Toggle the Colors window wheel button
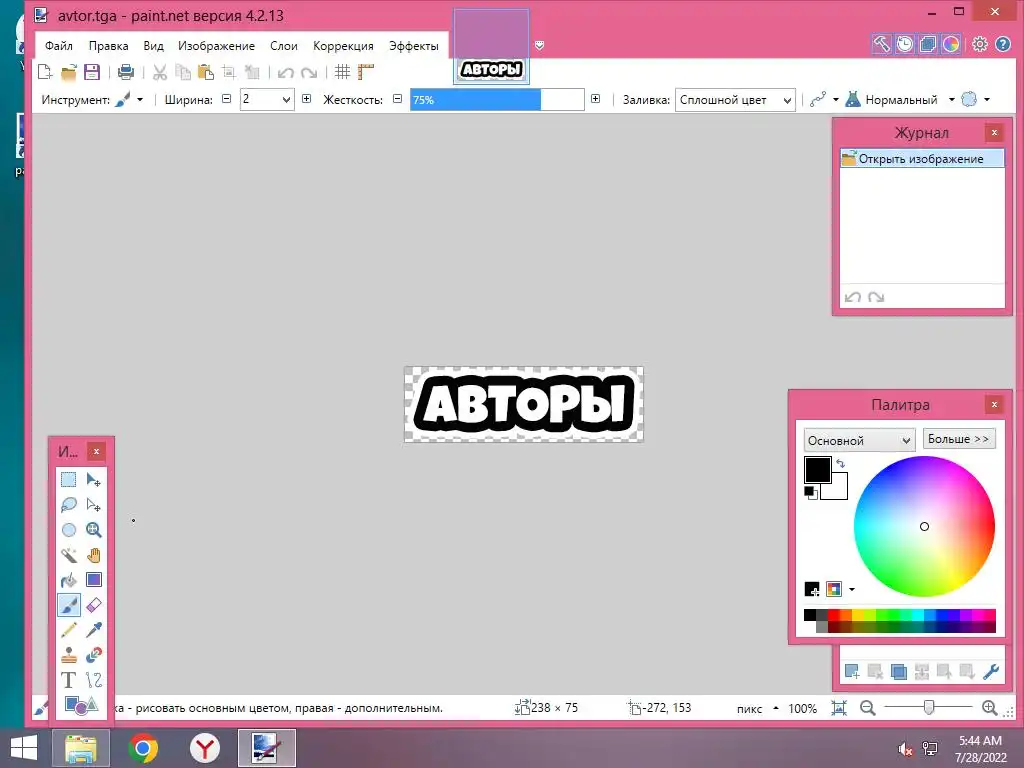This screenshot has width=1024, height=768. pyautogui.click(x=951, y=44)
